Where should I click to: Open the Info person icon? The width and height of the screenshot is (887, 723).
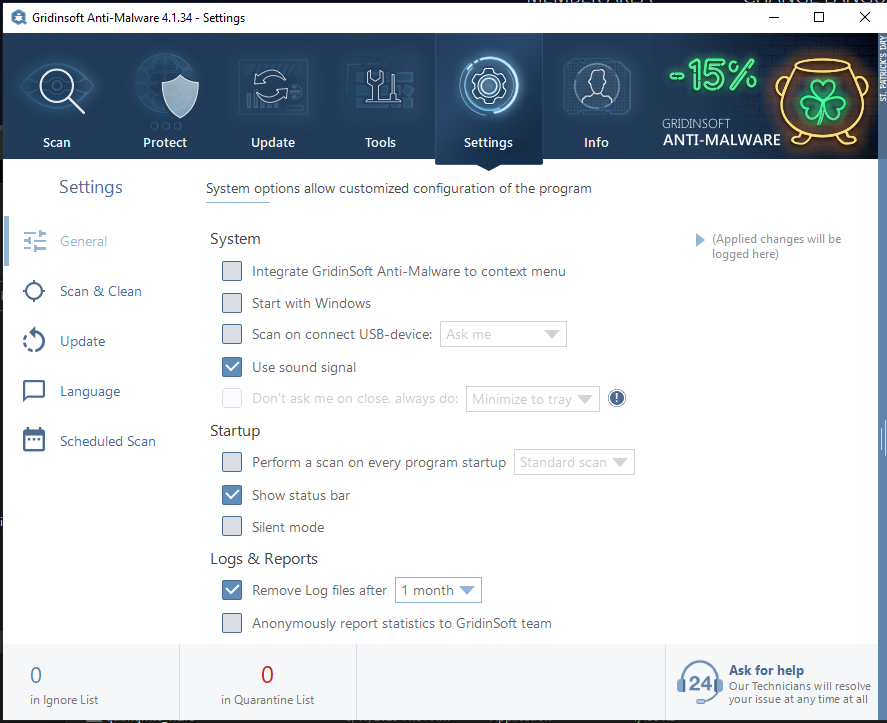tap(596, 85)
